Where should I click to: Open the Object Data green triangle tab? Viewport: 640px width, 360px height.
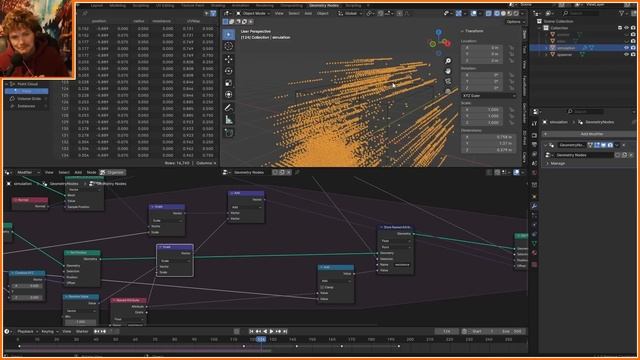tap(534, 243)
